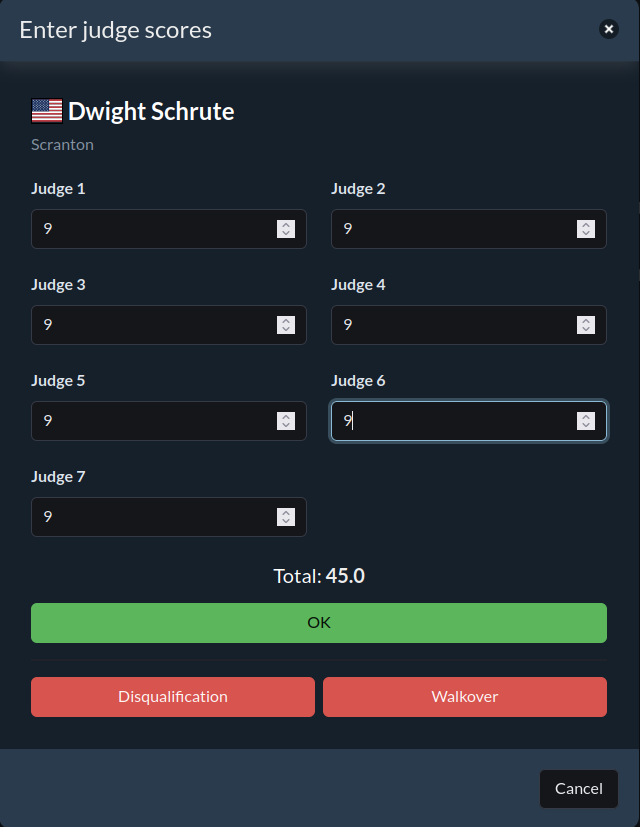Close the judge scores dialog

[608, 29]
